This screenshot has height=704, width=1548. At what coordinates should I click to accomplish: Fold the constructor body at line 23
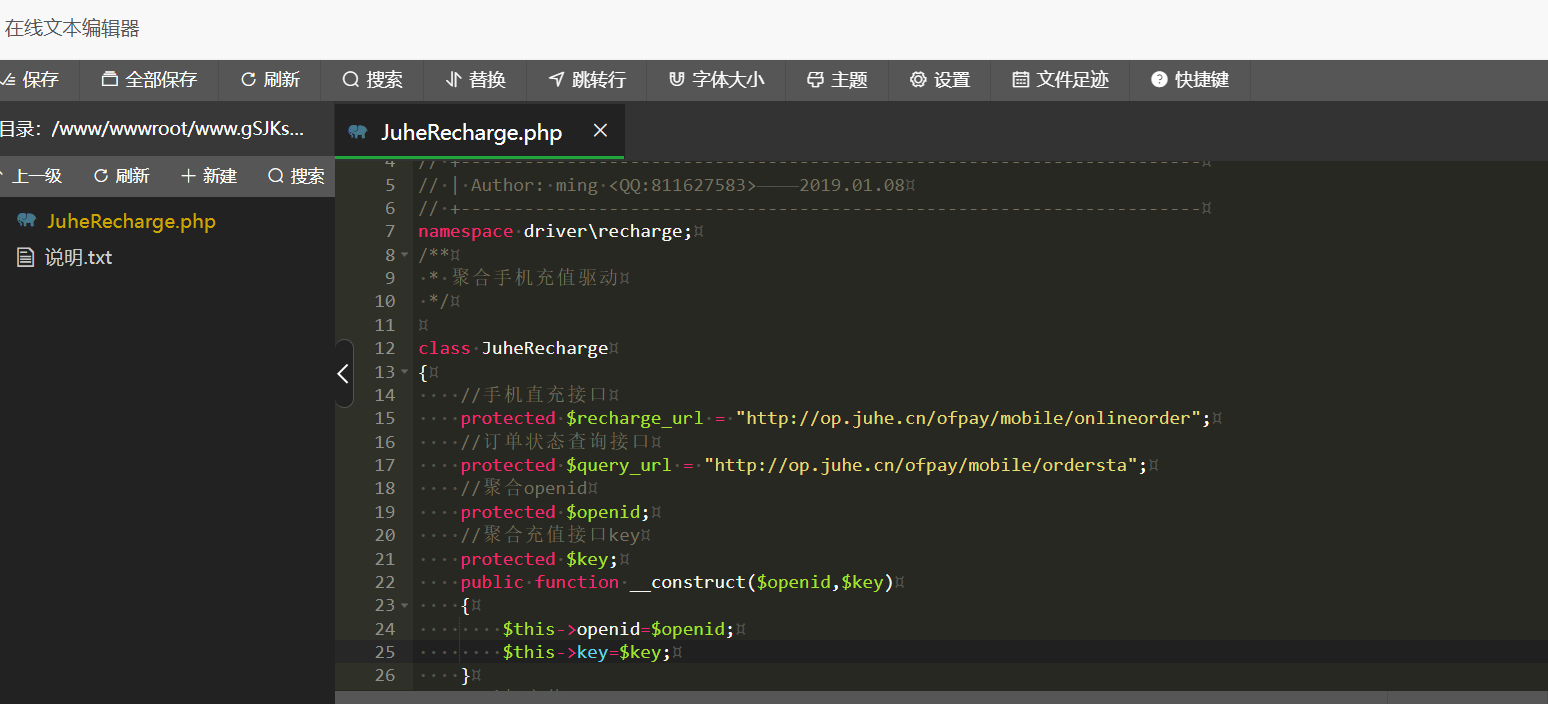(404, 606)
